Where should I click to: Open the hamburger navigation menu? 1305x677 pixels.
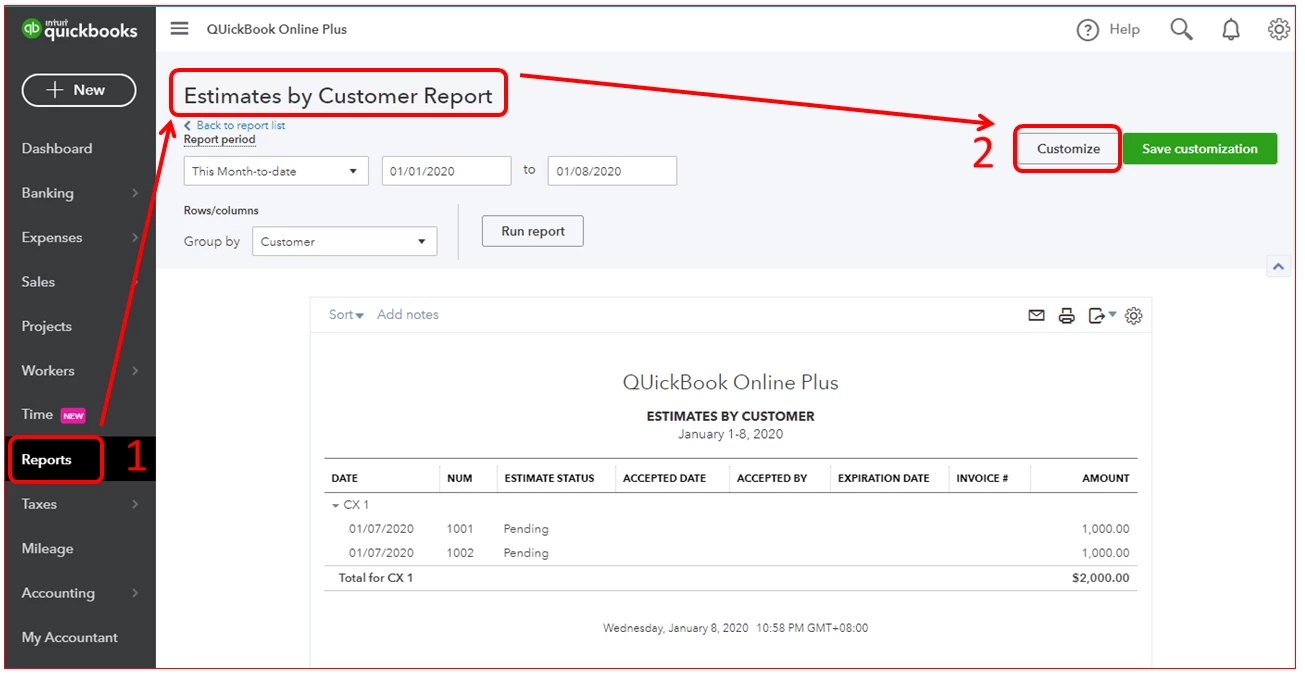(179, 29)
